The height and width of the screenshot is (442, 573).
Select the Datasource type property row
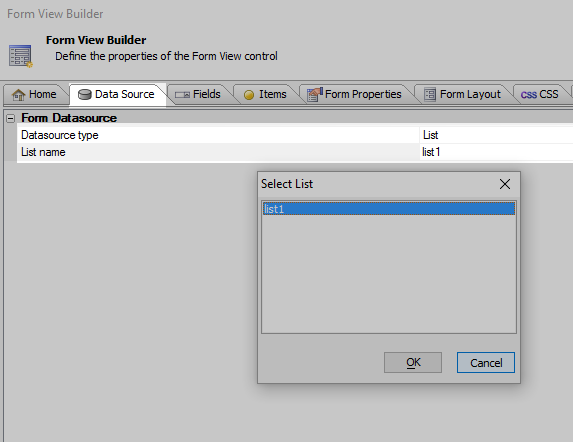[295, 135]
